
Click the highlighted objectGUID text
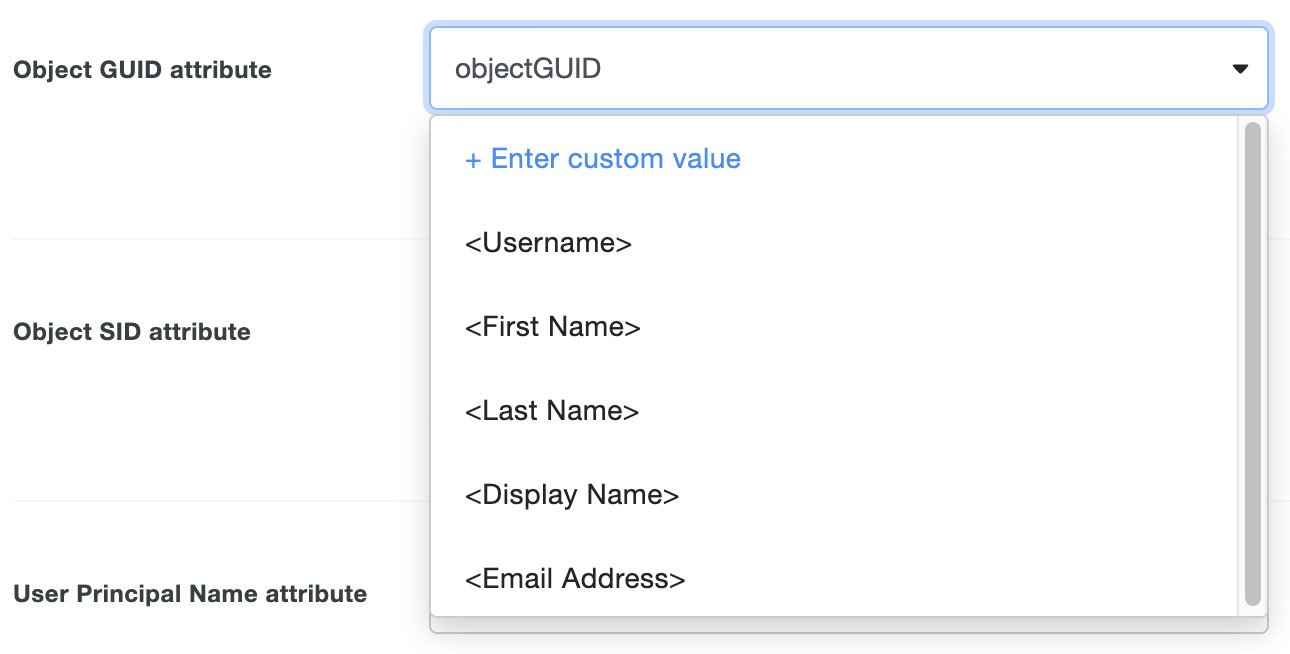point(527,68)
